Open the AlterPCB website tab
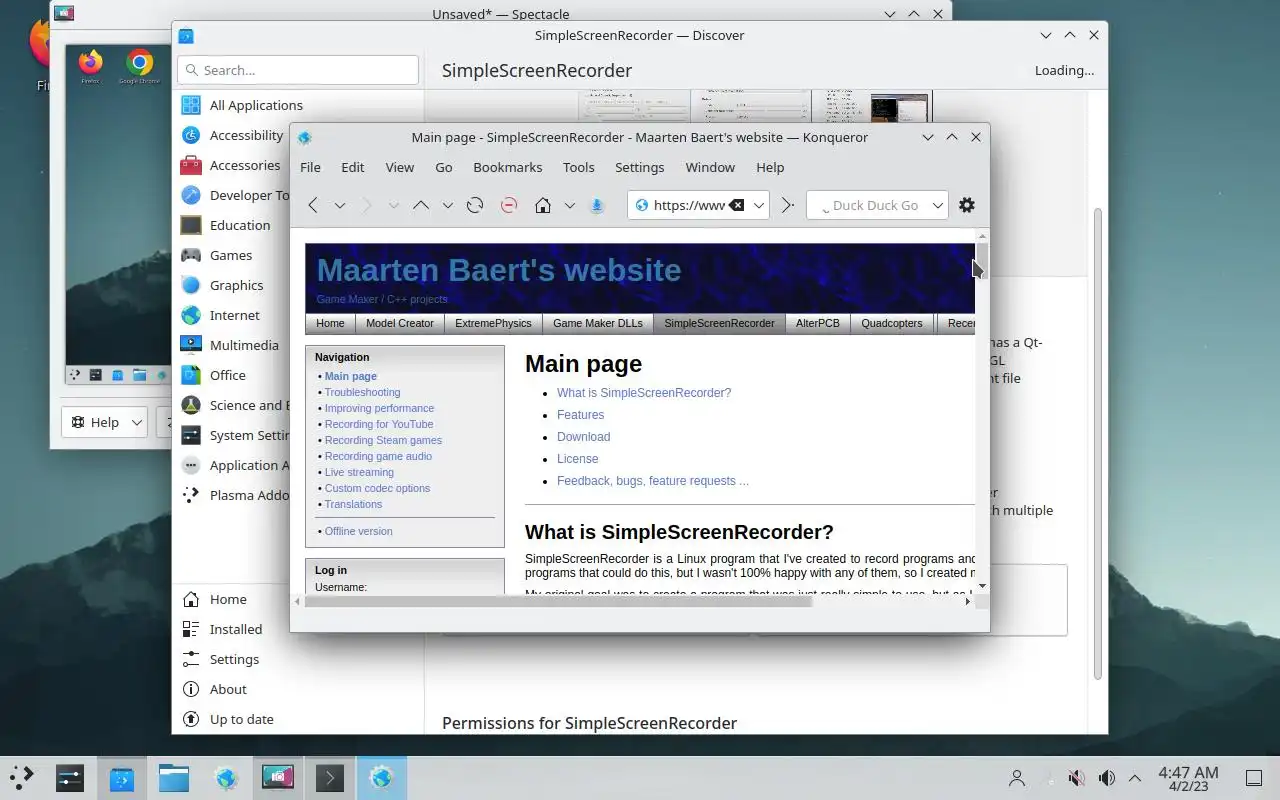 click(x=818, y=323)
